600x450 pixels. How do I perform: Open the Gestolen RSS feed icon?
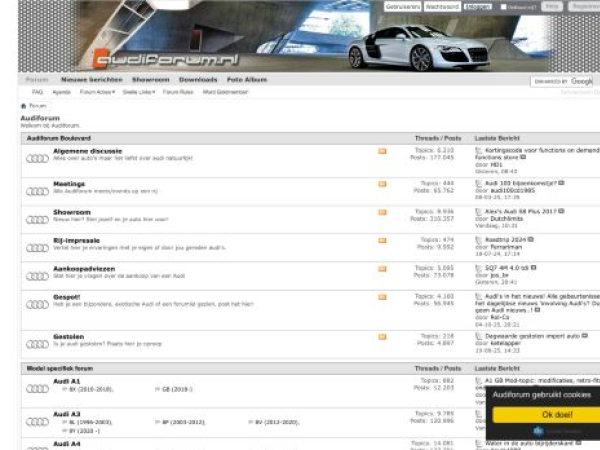point(382,337)
